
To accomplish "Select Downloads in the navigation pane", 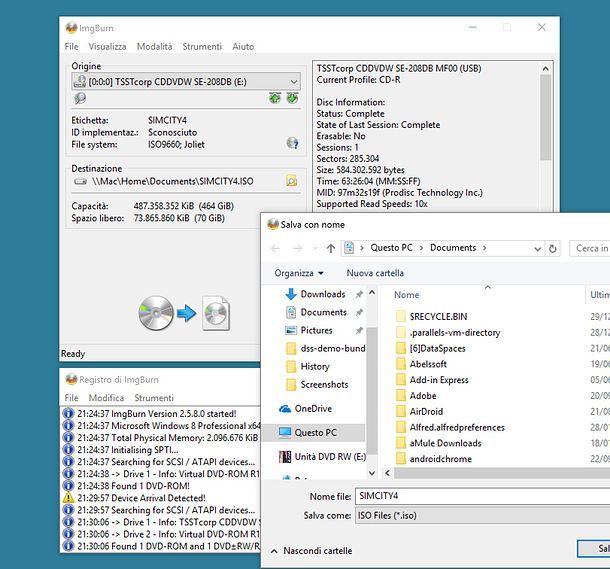I will (323, 294).
